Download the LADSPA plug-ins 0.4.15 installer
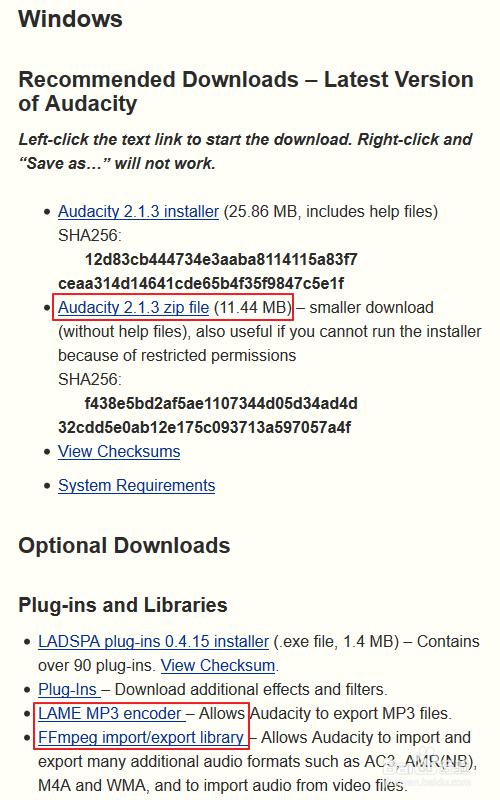Viewport: 500px width, 800px height. 153,641
